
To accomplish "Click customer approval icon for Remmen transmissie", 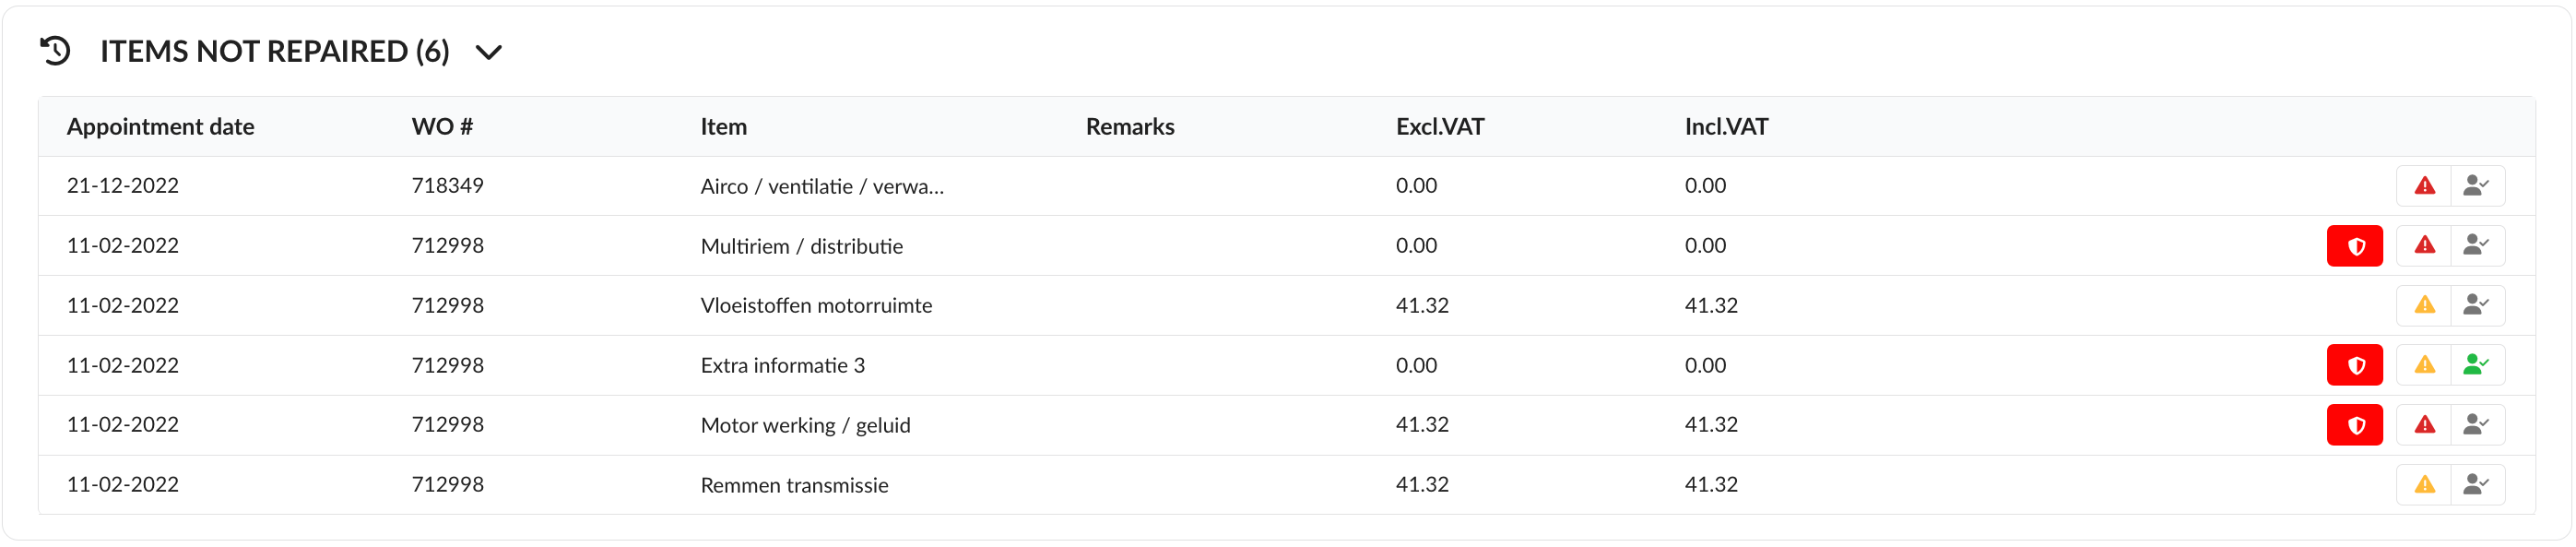I will coord(2476,485).
